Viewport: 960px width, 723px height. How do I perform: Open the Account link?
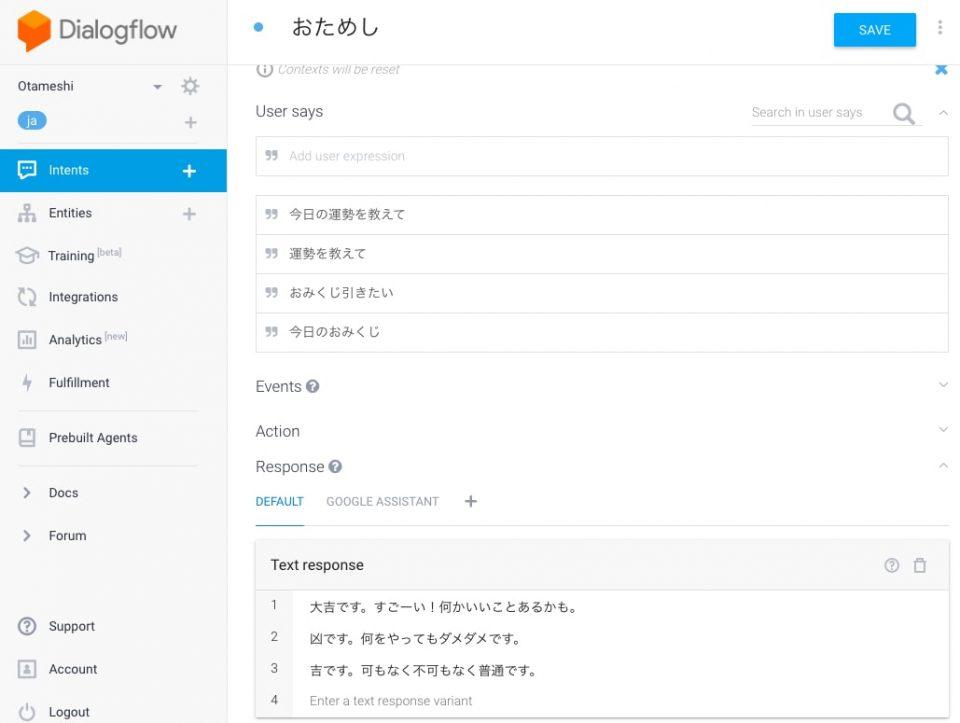coord(73,669)
